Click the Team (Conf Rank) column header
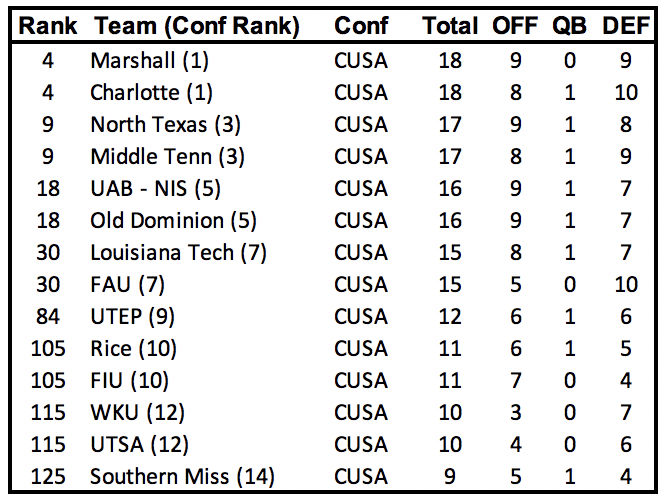The image size is (666, 500). pyautogui.click(x=195, y=27)
